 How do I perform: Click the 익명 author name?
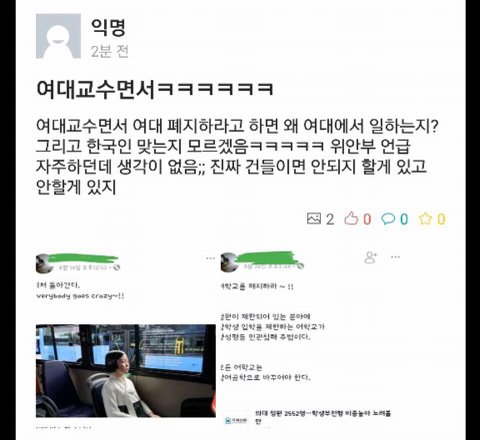pos(109,27)
